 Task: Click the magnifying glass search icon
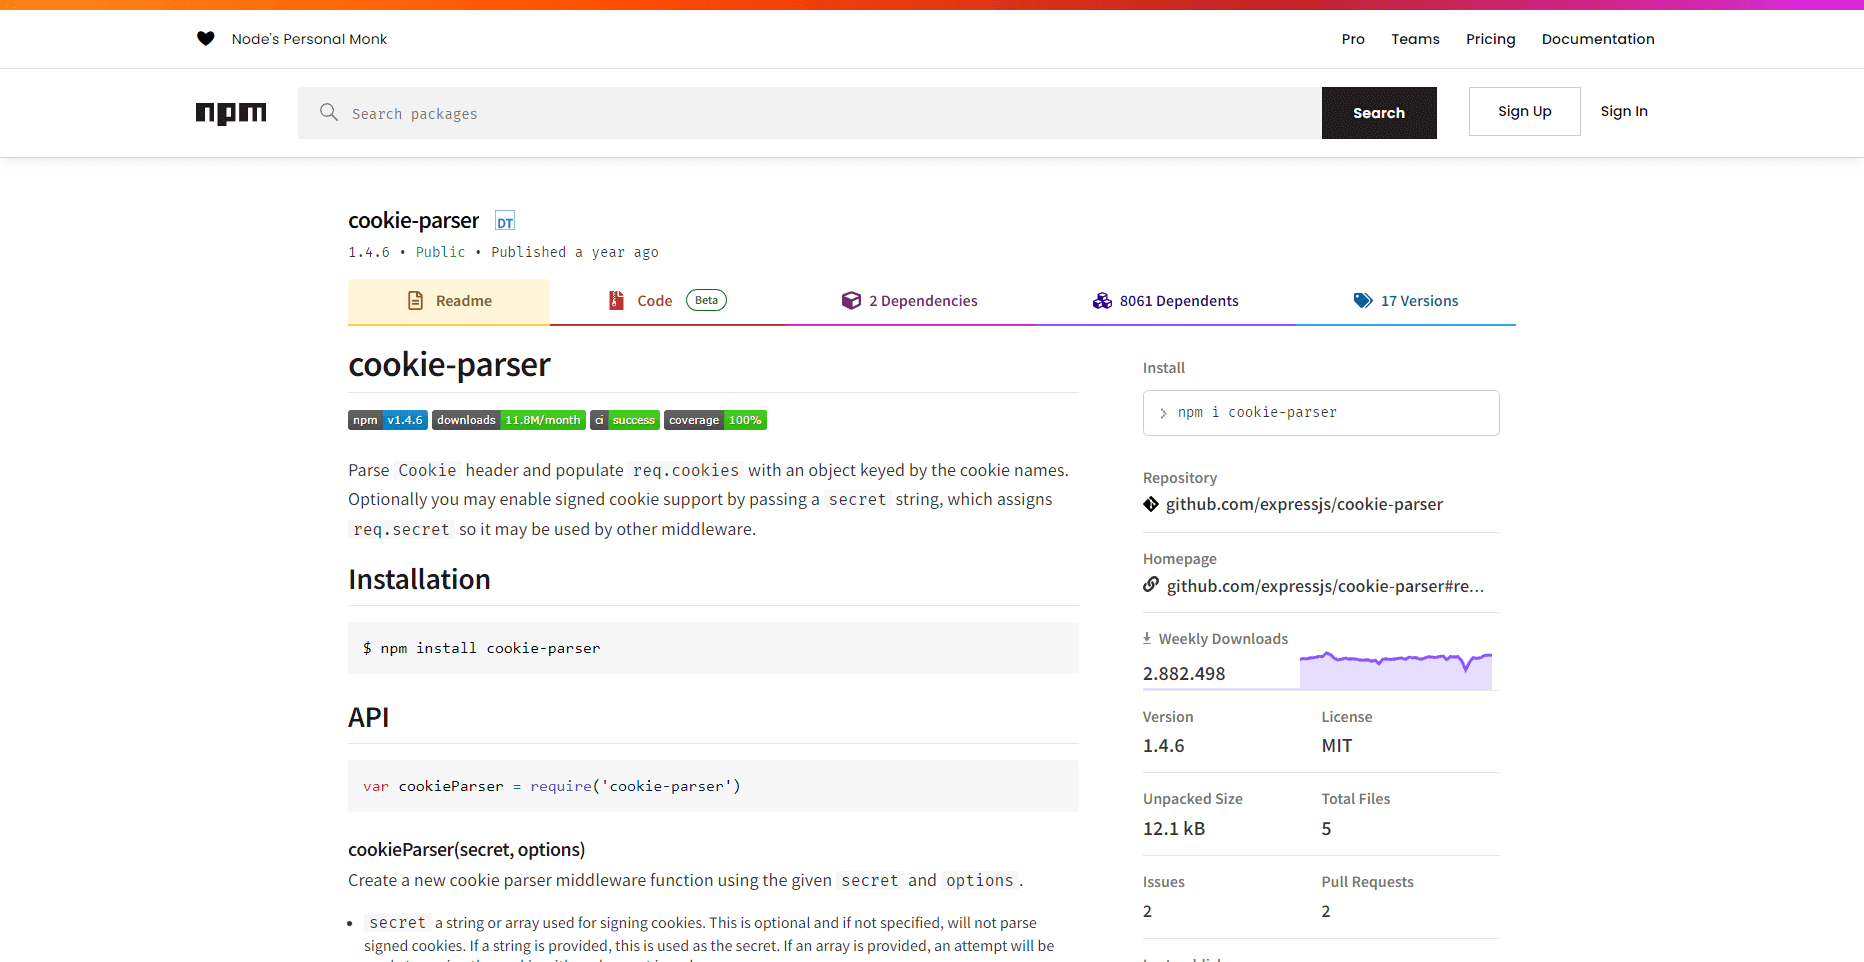click(x=329, y=112)
